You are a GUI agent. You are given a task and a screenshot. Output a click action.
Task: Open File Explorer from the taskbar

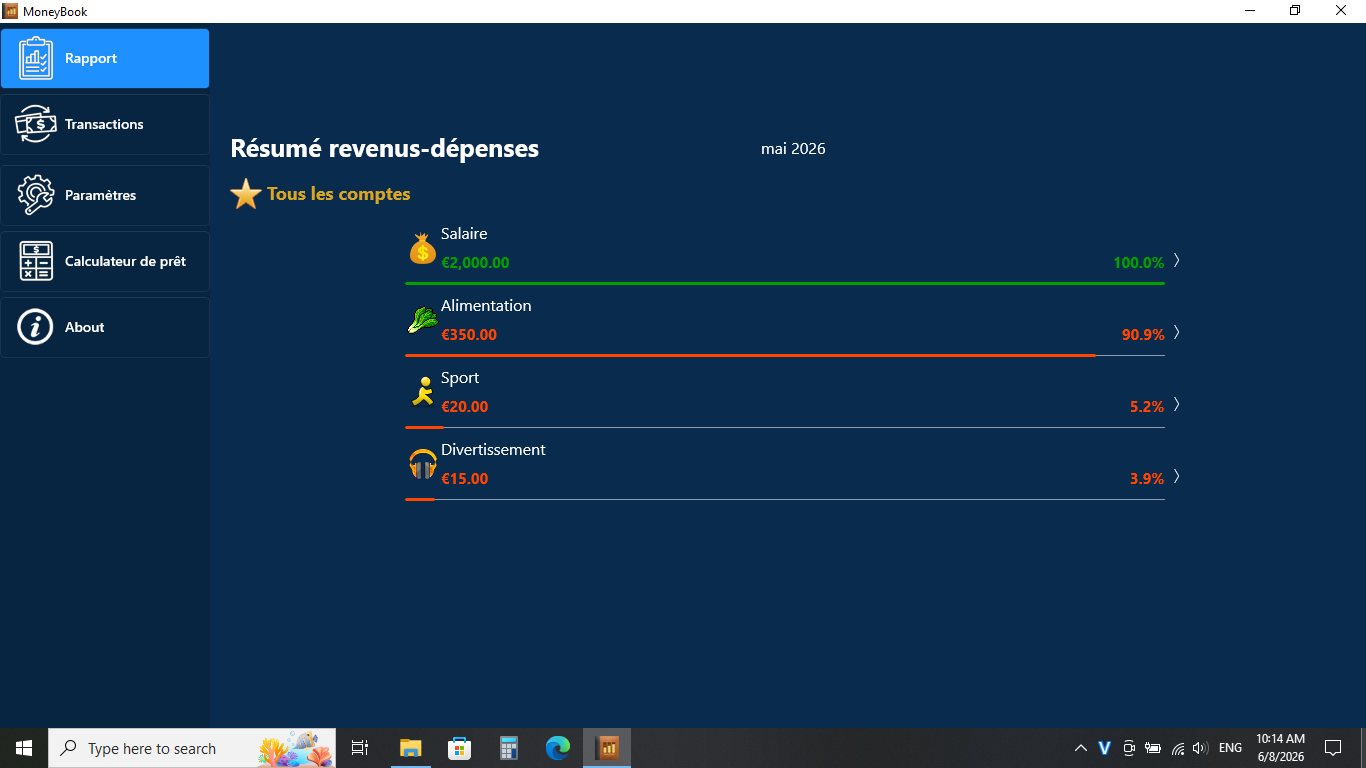tap(411, 748)
